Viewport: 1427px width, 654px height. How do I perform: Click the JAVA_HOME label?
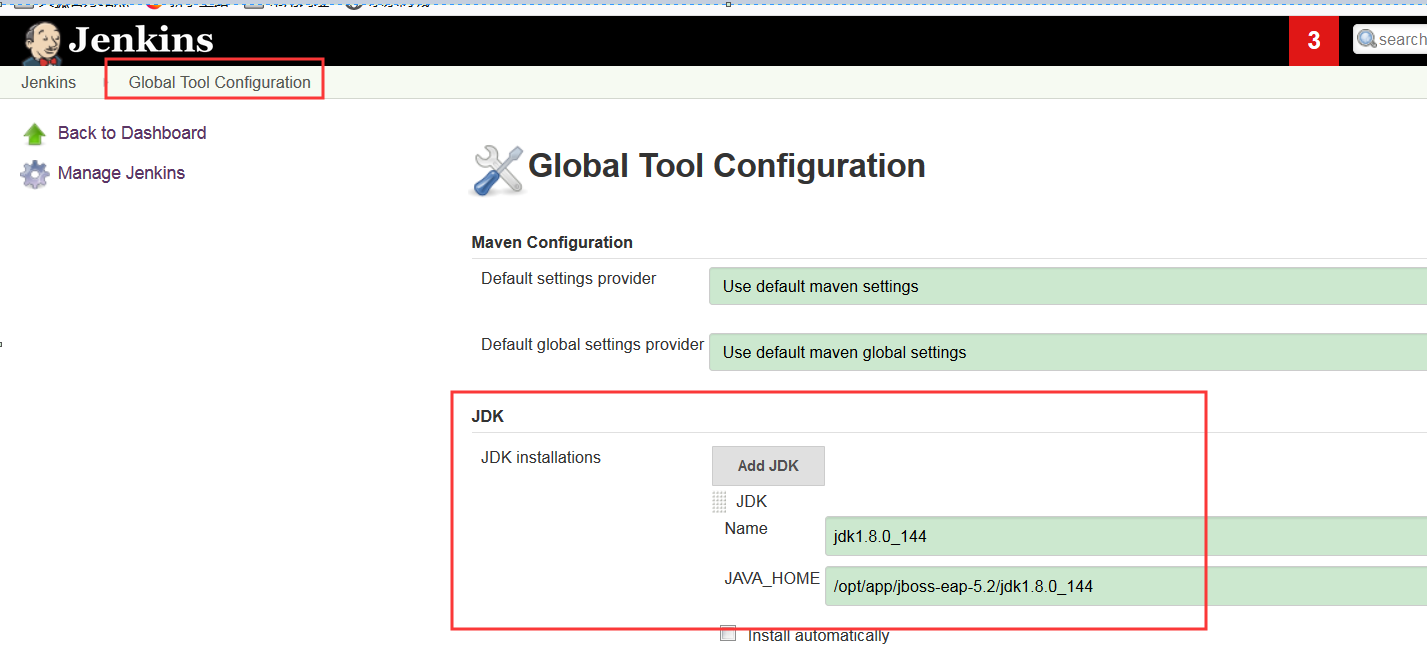(772, 578)
